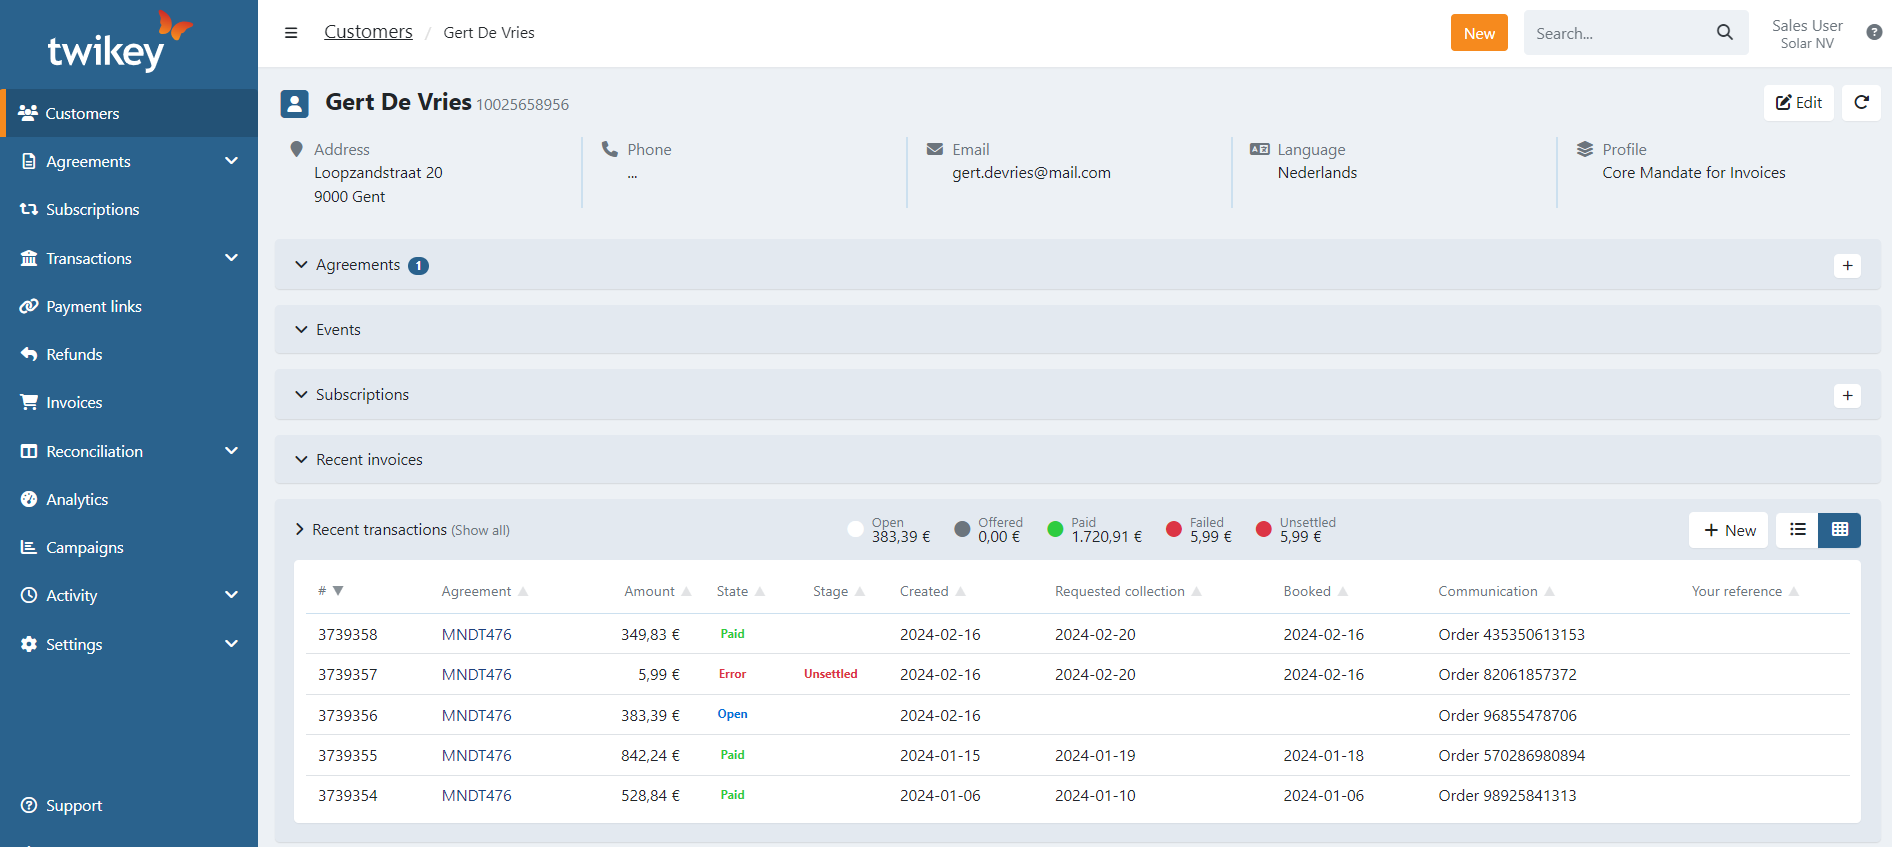The height and width of the screenshot is (847, 1892).
Task: Go to Analytics in sidebar
Action: coord(77,499)
